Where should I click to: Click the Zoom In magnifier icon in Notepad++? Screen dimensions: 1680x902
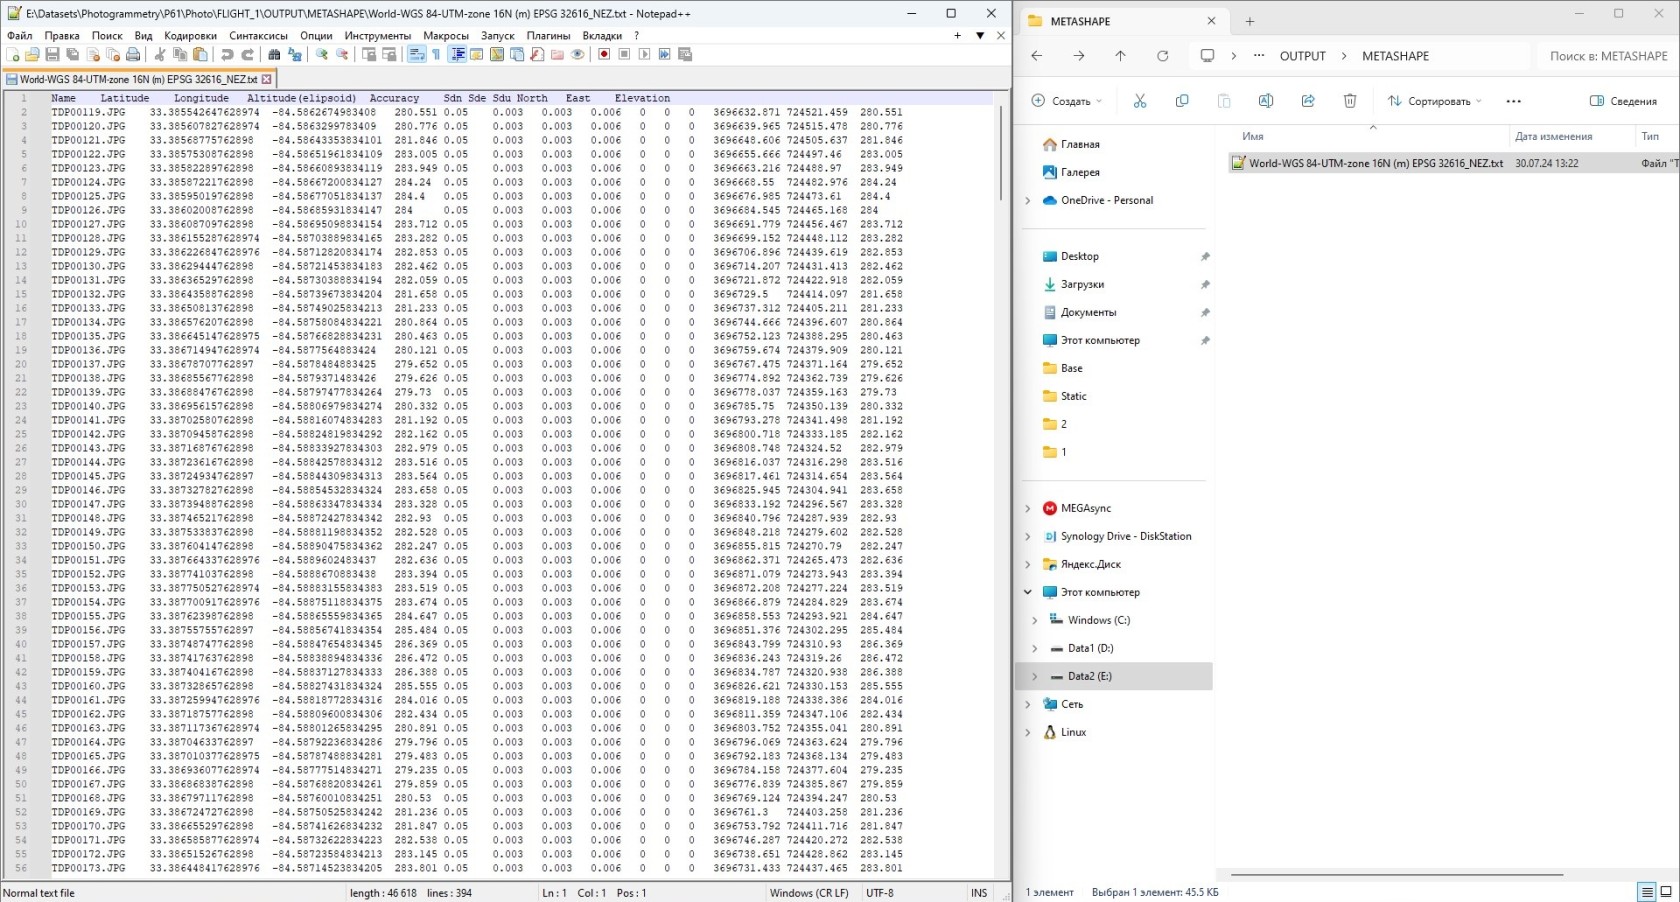[322, 54]
